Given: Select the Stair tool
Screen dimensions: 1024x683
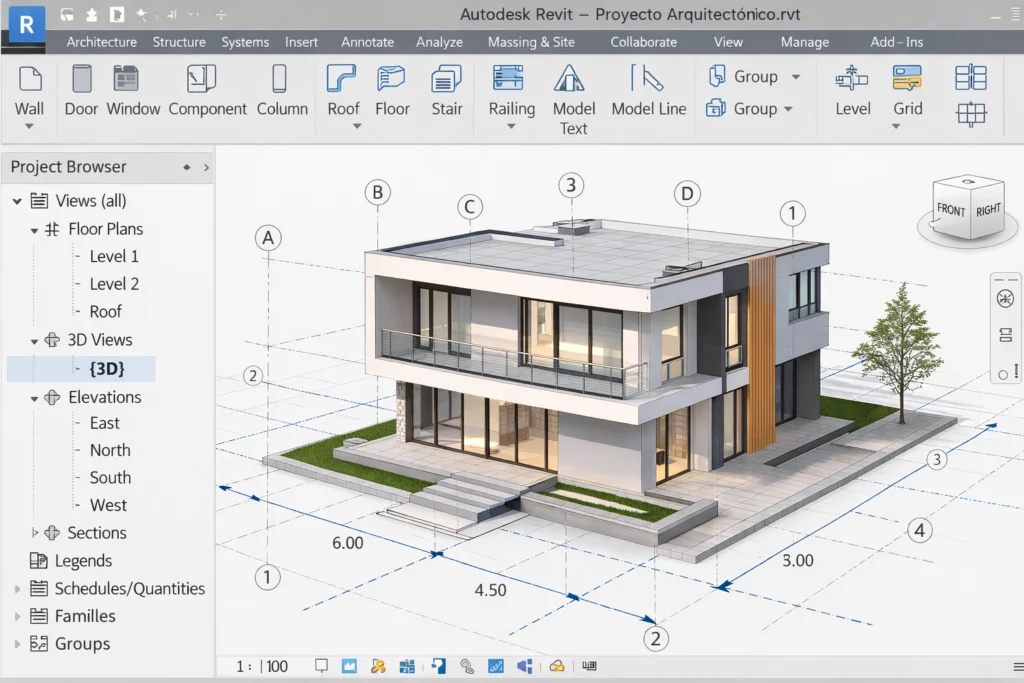Looking at the screenshot, I should click(x=446, y=88).
